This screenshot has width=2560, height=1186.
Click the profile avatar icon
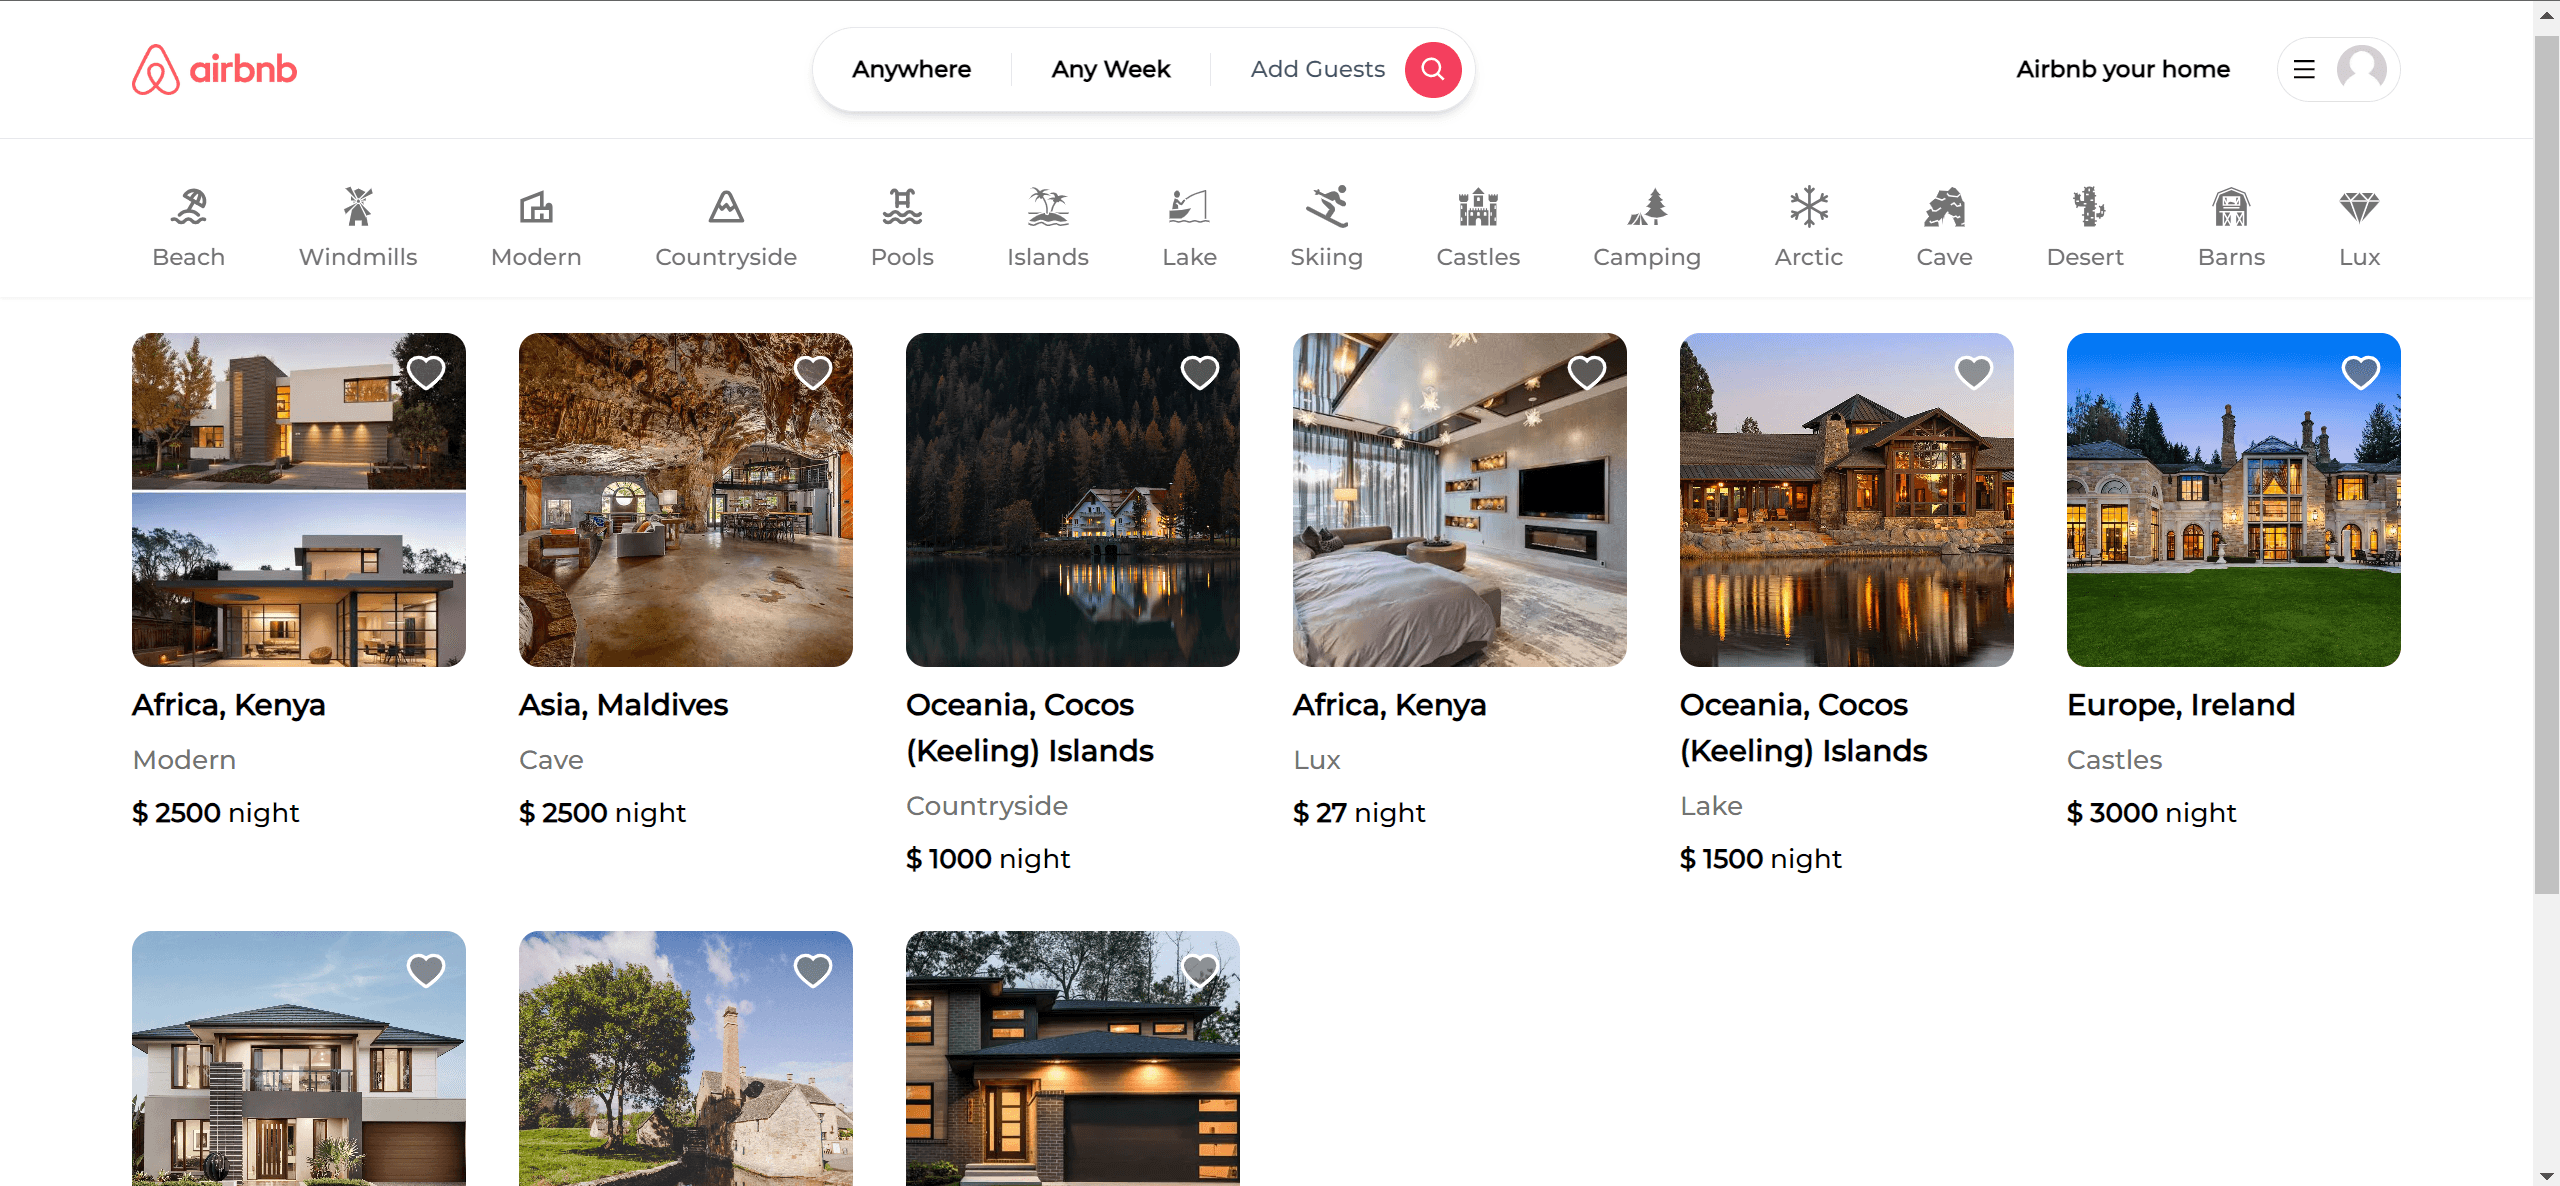click(x=2361, y=69)
